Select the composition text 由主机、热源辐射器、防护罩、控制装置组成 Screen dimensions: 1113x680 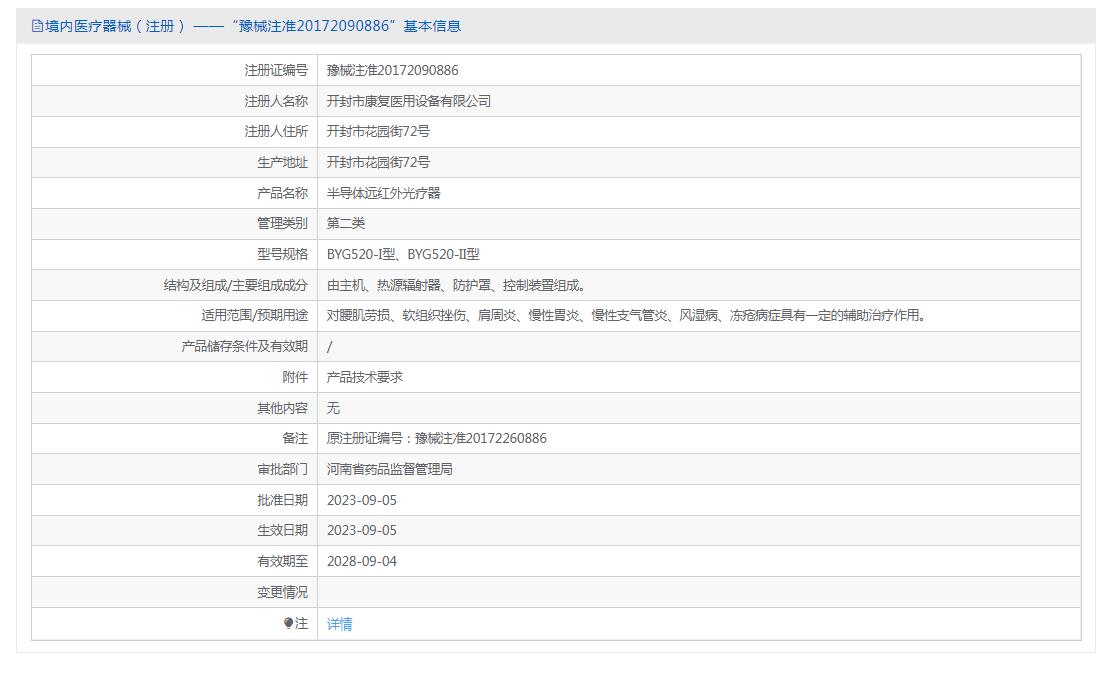click(456, 285)
